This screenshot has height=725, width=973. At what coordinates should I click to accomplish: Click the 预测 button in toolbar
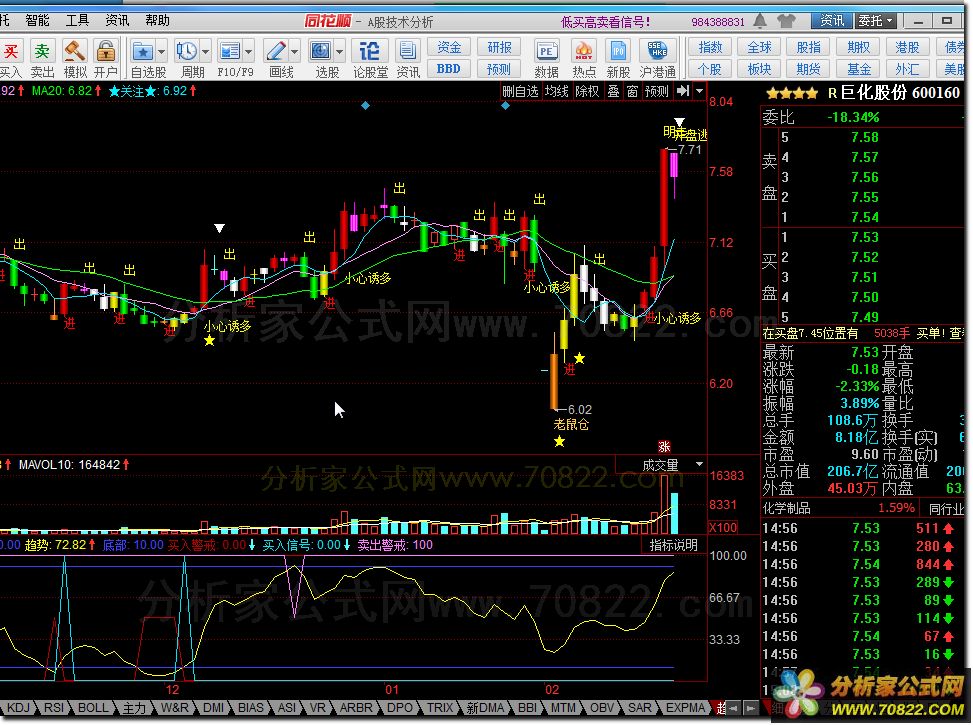(x=499, y=69)
